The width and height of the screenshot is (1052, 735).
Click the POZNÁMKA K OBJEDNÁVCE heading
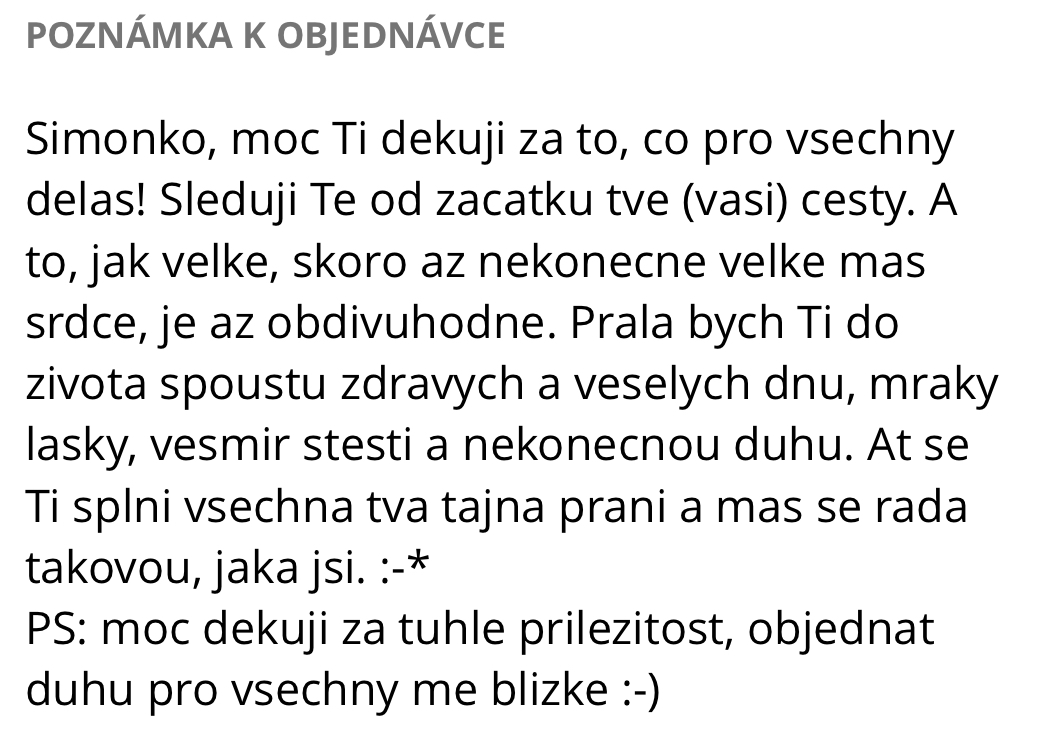coord(266,36)
